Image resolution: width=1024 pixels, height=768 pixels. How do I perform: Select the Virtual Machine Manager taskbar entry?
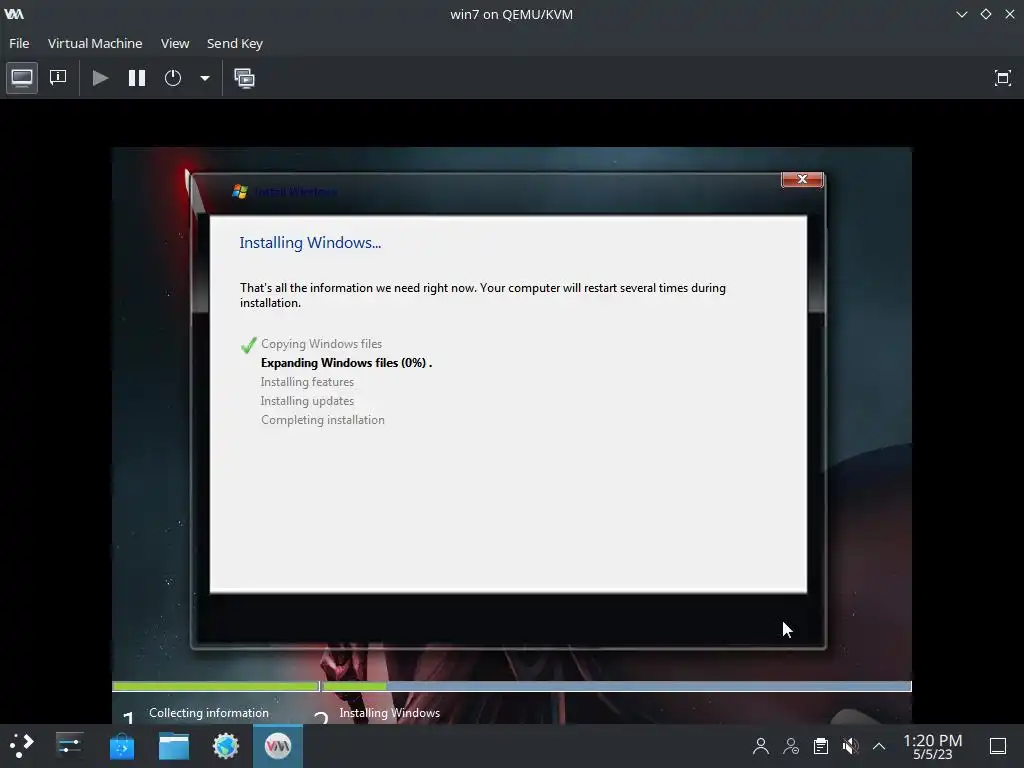pyautogui.click(x=278, y=746)
